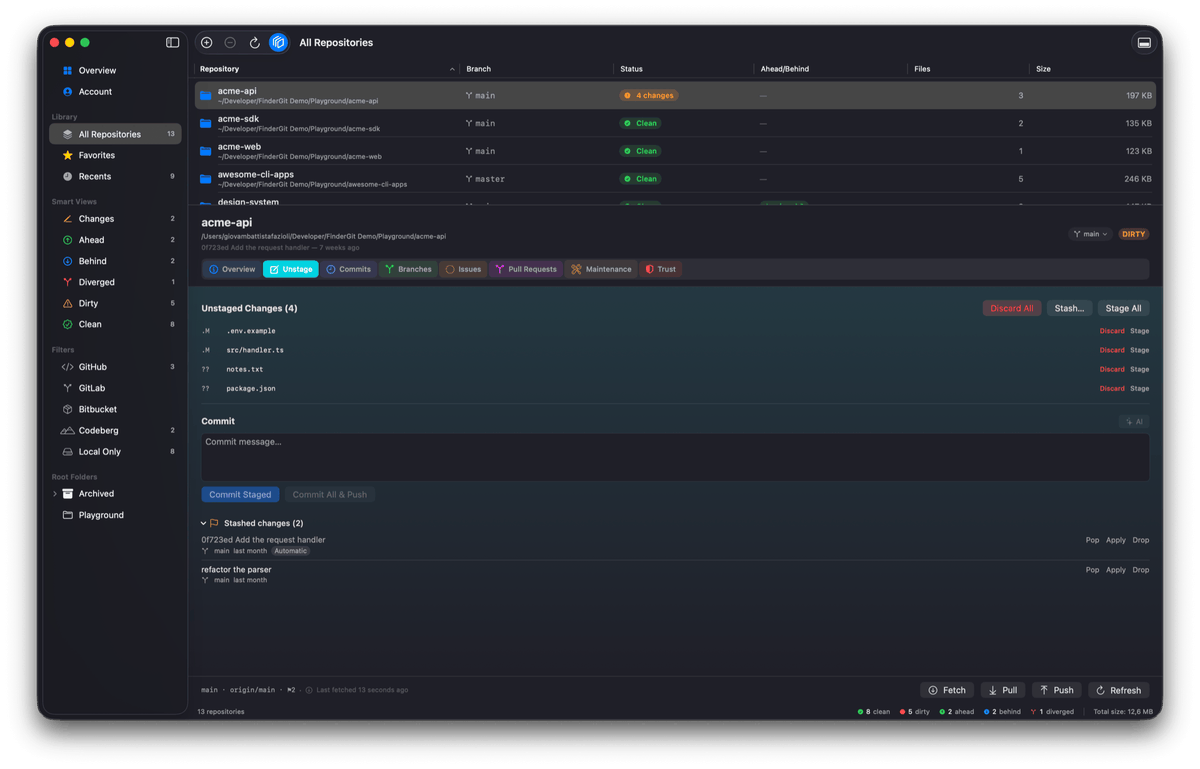Viewport: 1200px width, 769px height.
Task: Select All Repositories in Library
Action: pyautogui.click(x=115, y=134)
